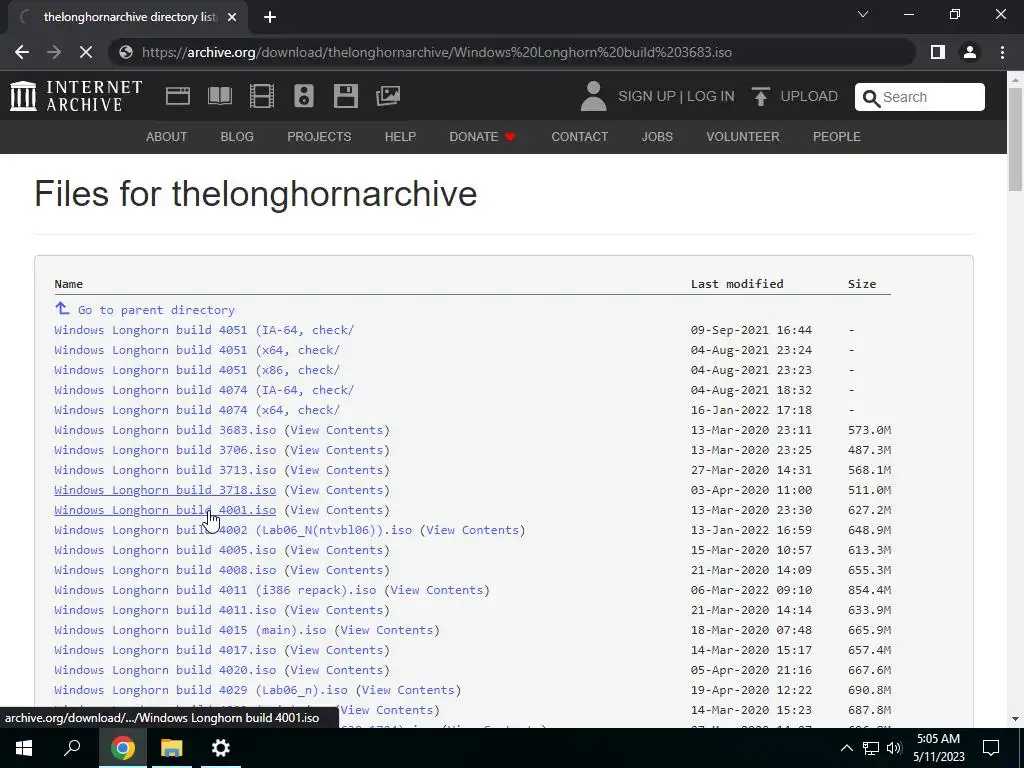Image resolution: width=1024 pixels, height=768 pixels.
Task: Click the scrollbar down arrow
Action: click(1015, 719)
